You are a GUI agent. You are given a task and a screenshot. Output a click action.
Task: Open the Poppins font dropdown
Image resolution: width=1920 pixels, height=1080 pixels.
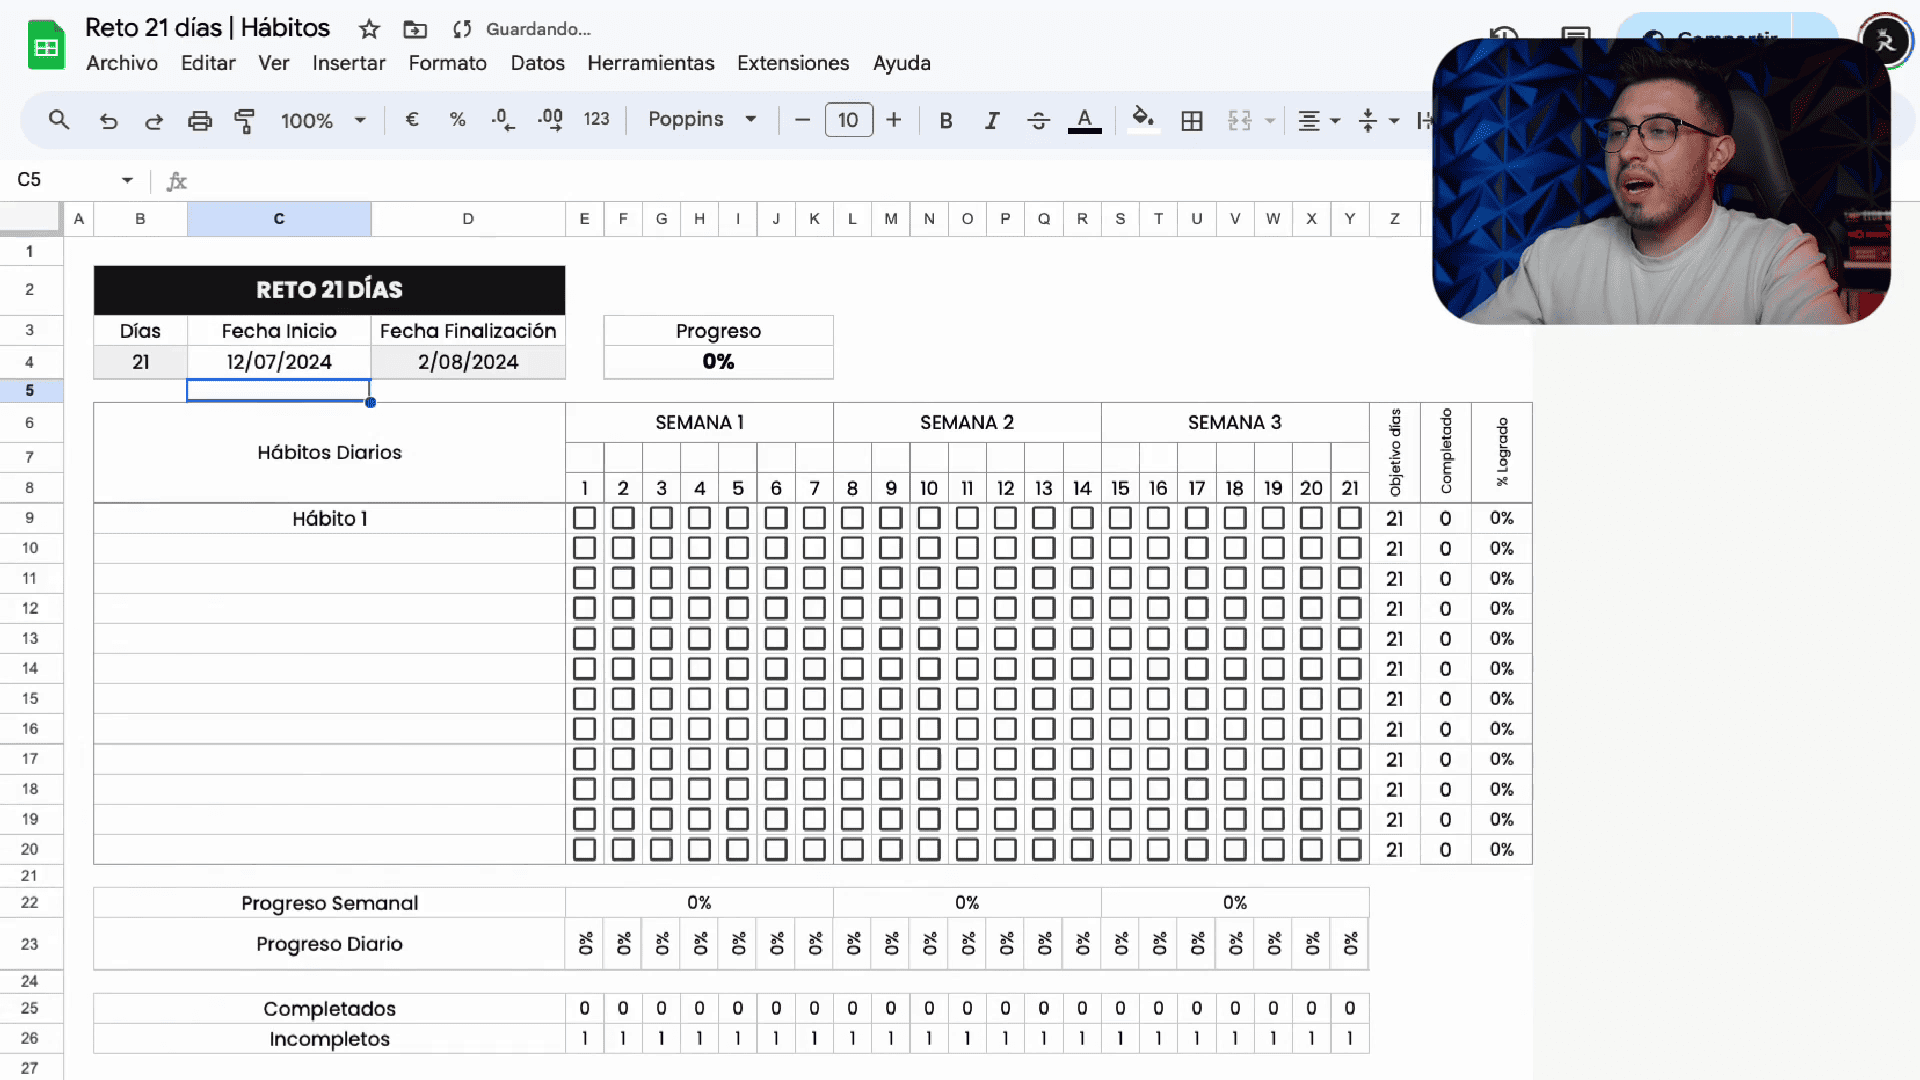coord(702,120)
